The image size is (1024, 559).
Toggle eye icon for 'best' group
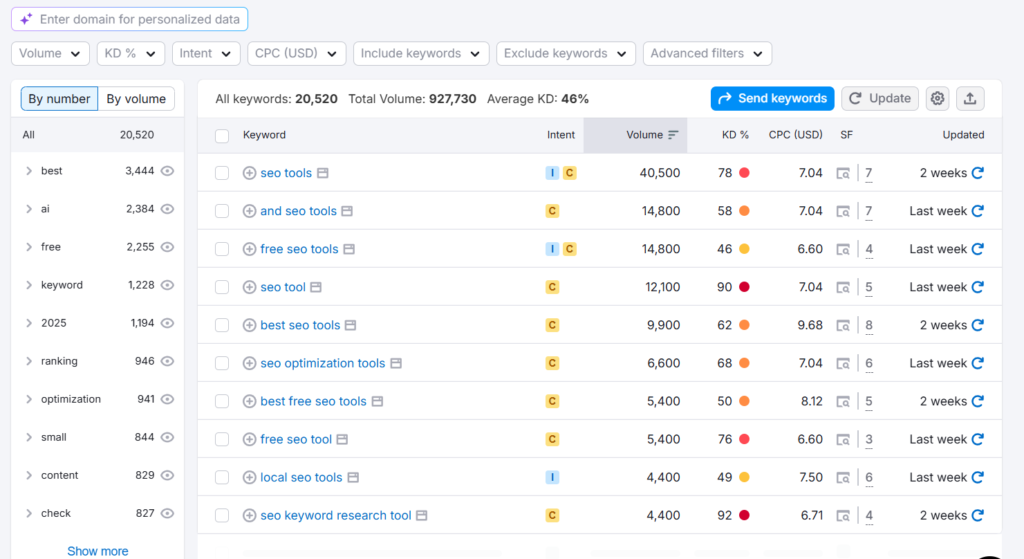[168, 171]
